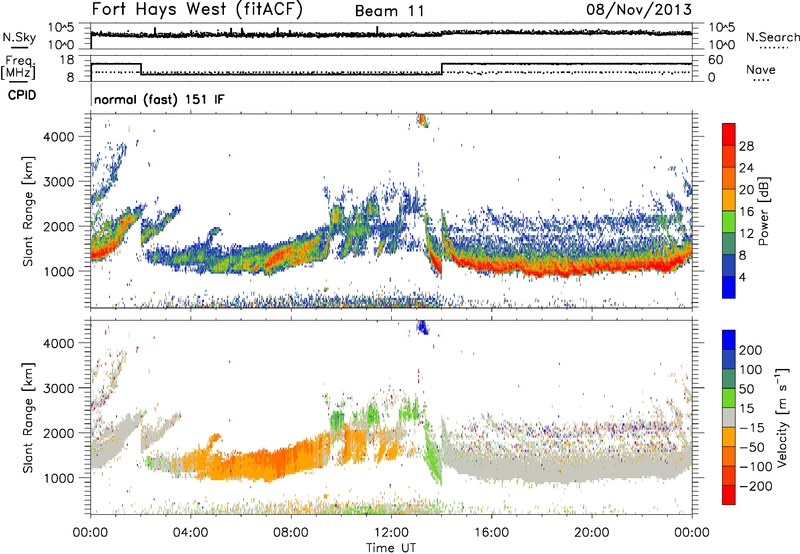Screen dimensions: 800x554
Task: Click the 'N.Search' legend label
Action: point(772,37)
